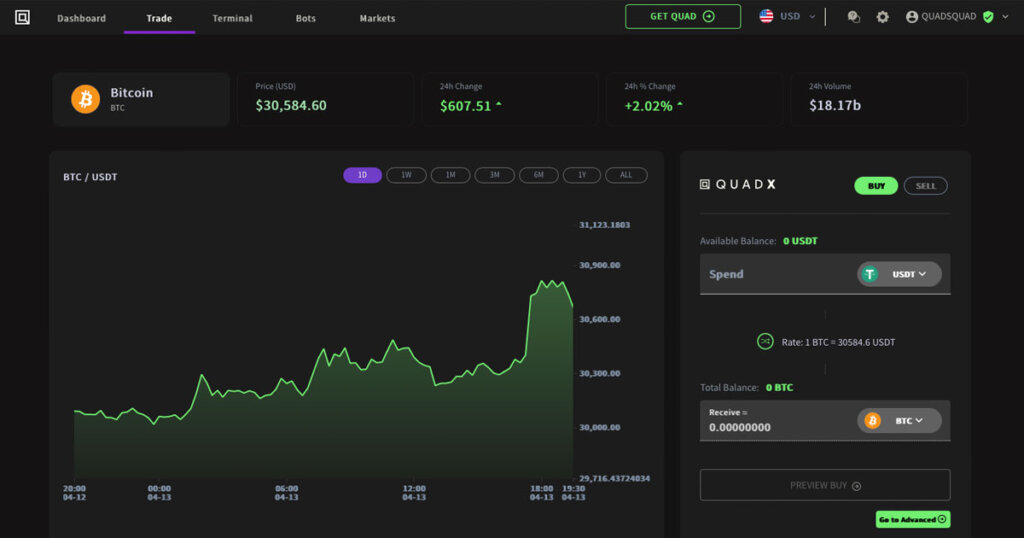This screenshot has width=1024, height=538.
Task: Click the 12:00 04-13 time axis label
Action: tap(414, 493)
